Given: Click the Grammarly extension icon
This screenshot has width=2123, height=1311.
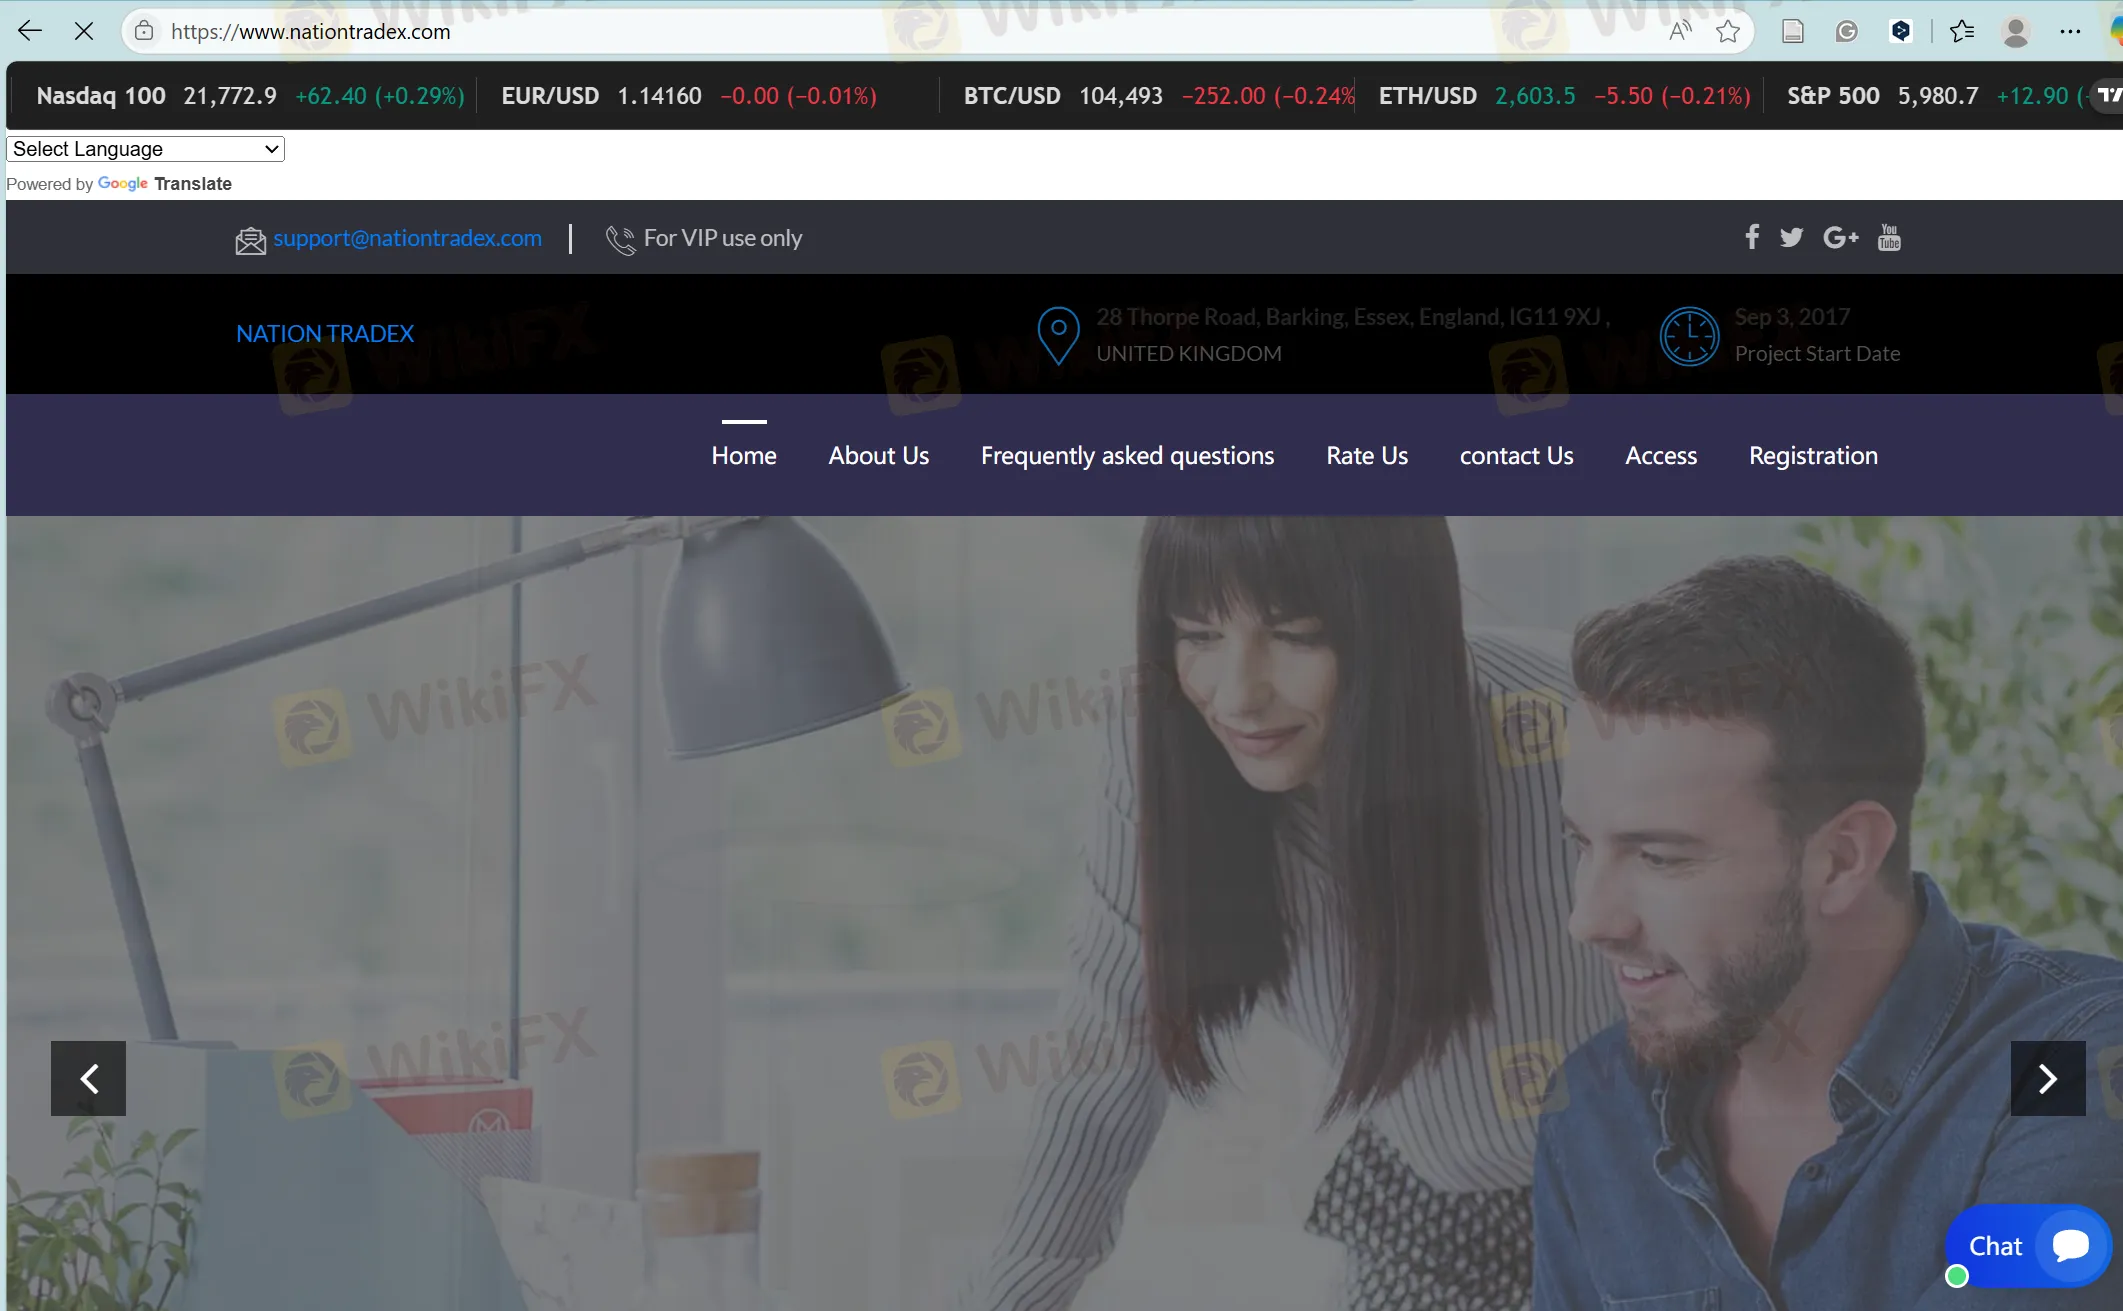Looking at the screenshot, I should [x=1847, y=31].
